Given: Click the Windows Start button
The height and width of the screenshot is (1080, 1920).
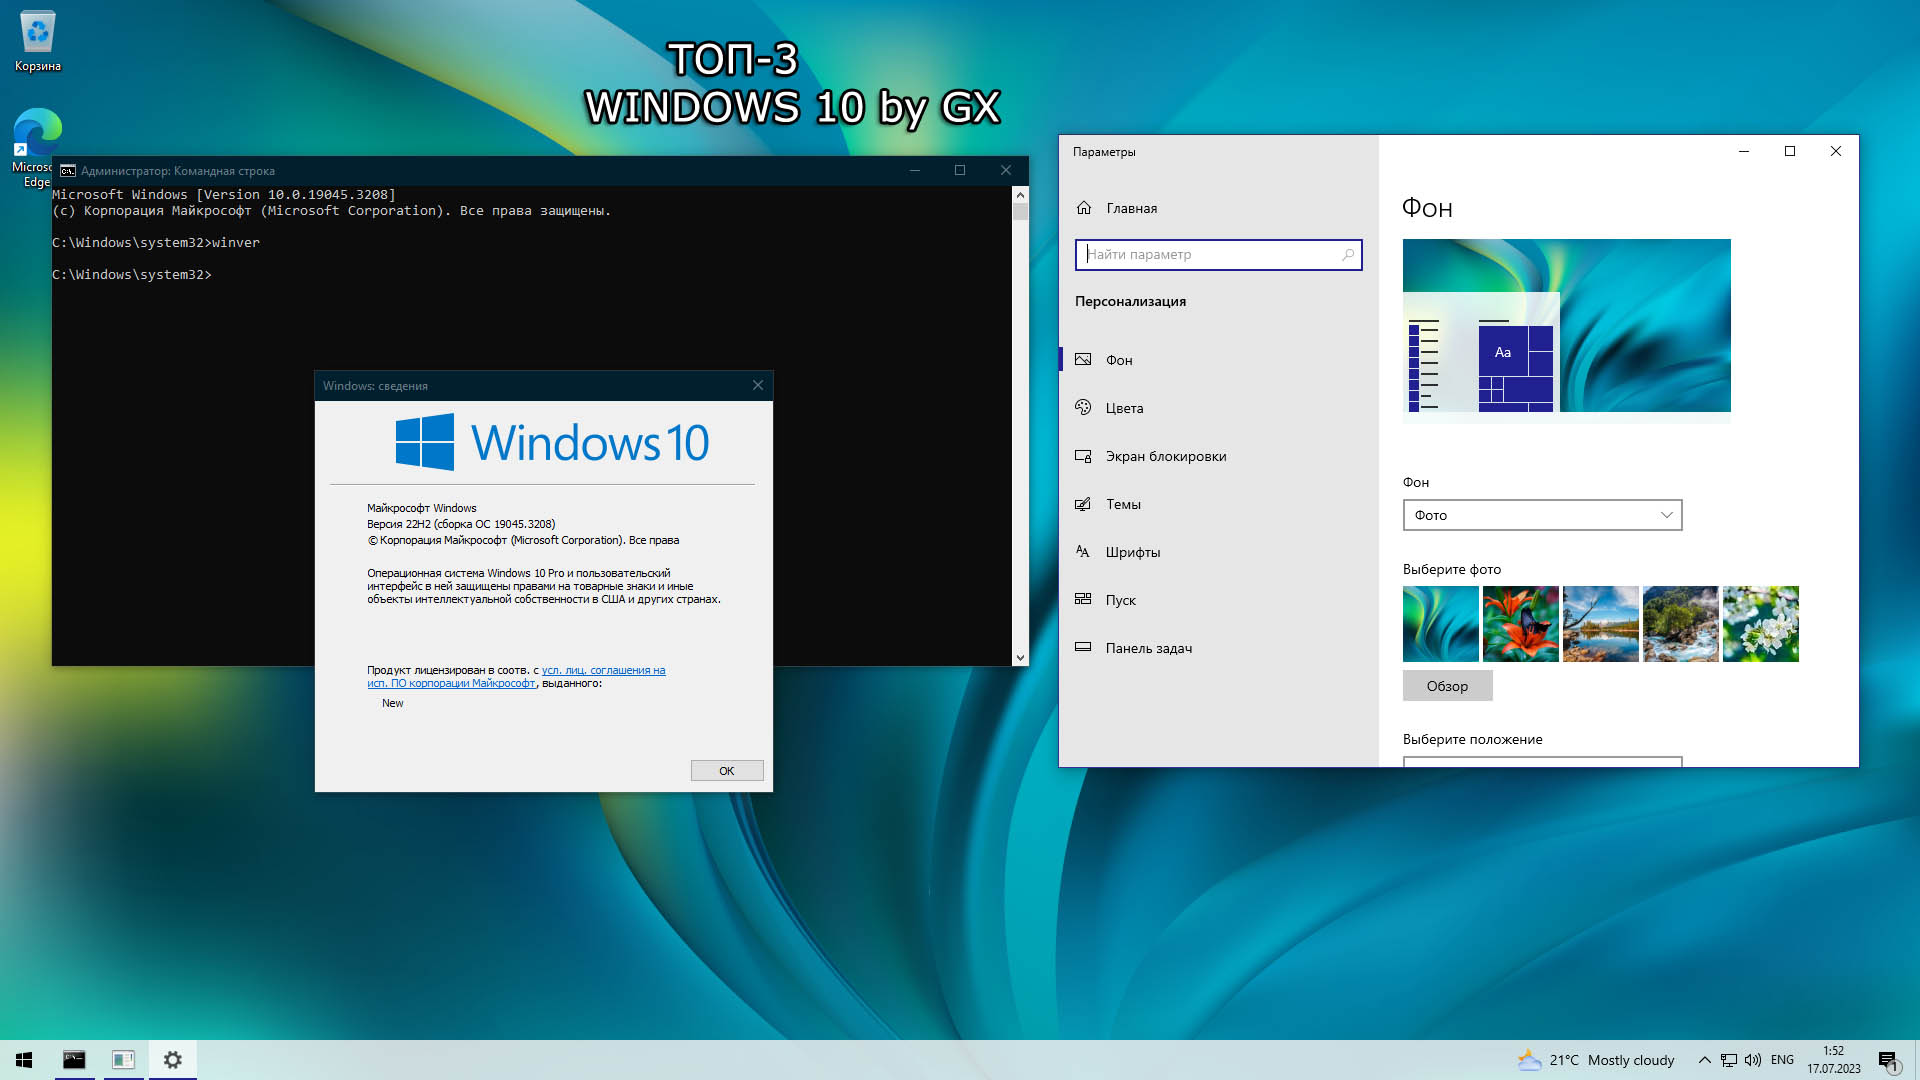Looking at the screenshot, I should coord(24,1060).
